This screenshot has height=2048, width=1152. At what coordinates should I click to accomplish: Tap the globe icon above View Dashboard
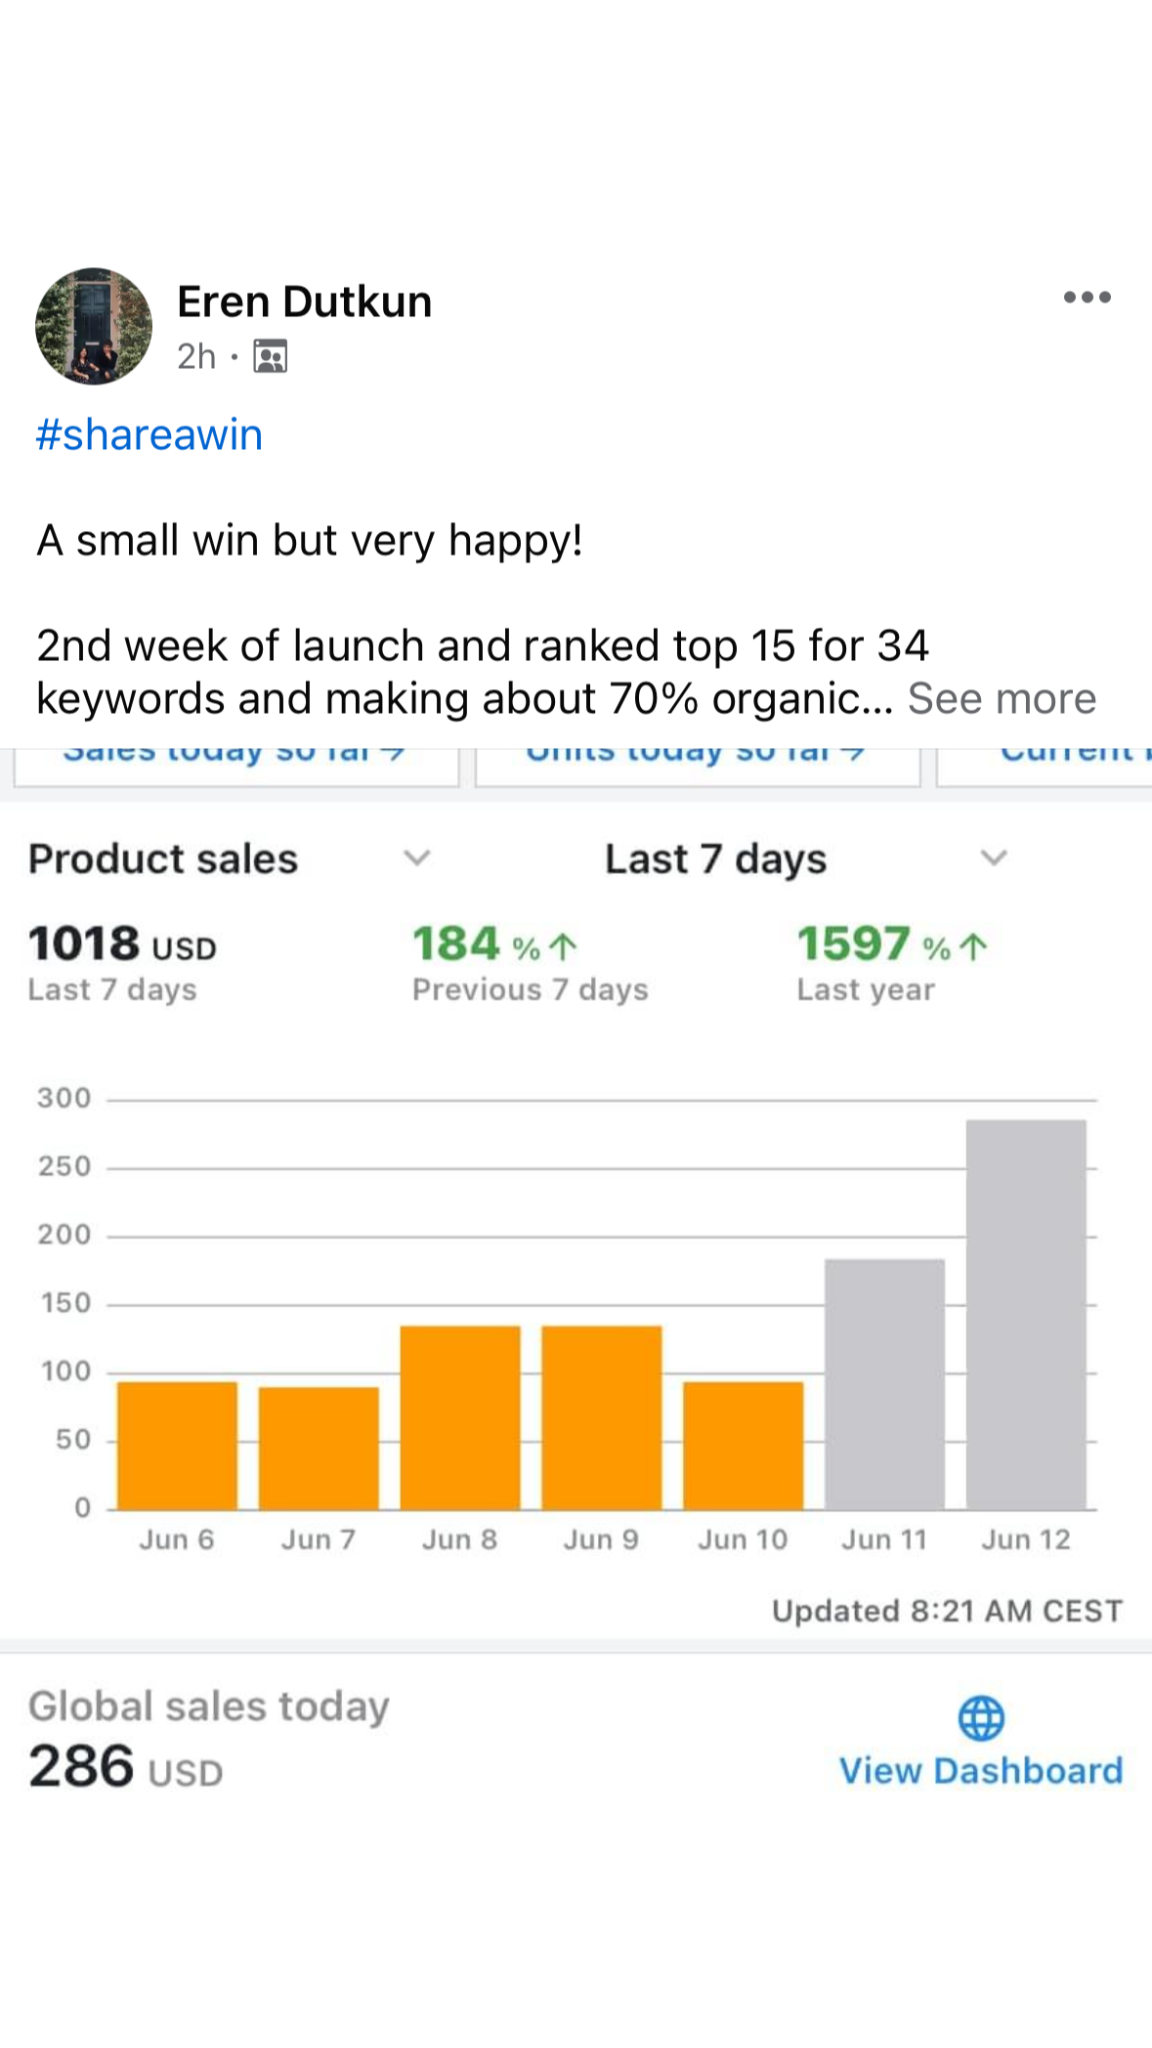pyautogui.click(x=981, y=1718)
